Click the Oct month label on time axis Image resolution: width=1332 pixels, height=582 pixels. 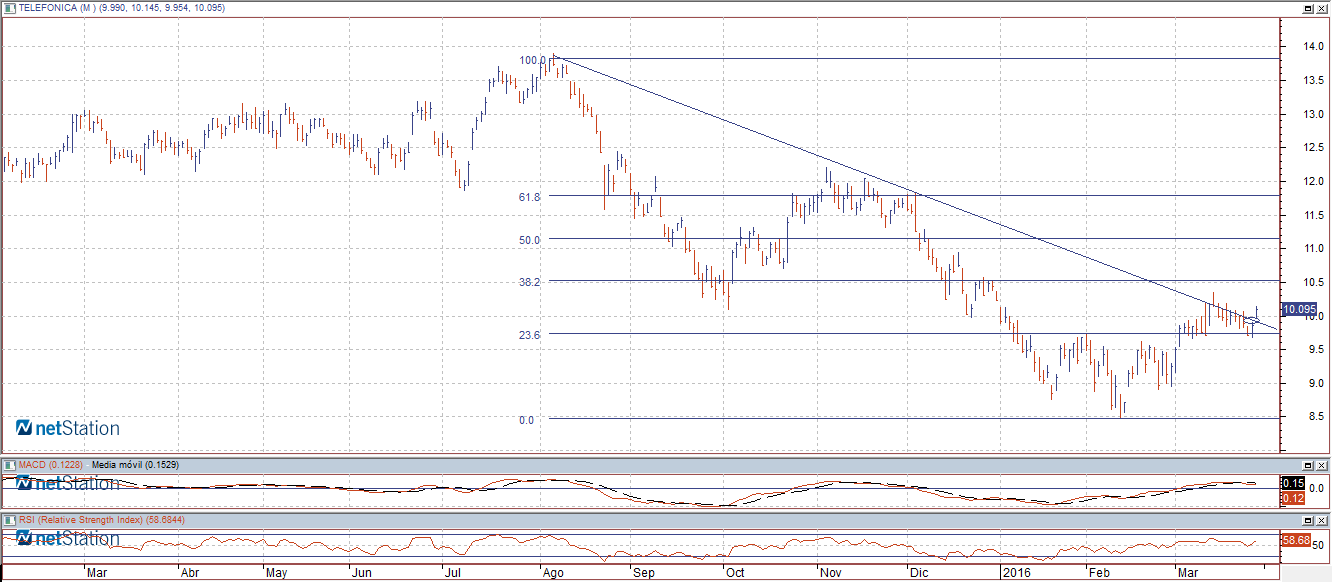point(735,574)
